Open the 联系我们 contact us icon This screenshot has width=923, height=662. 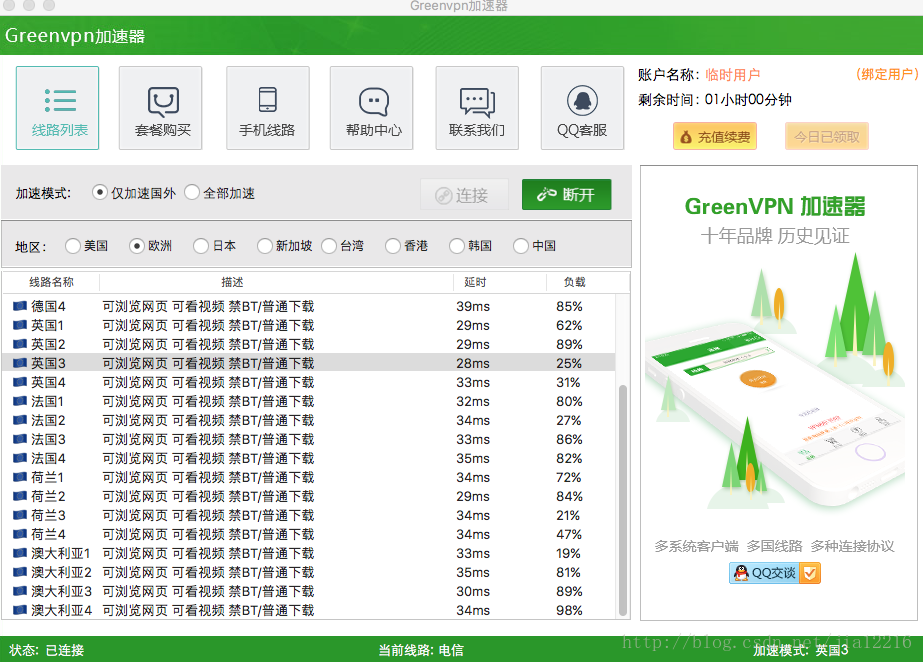[x=477, y=108]
